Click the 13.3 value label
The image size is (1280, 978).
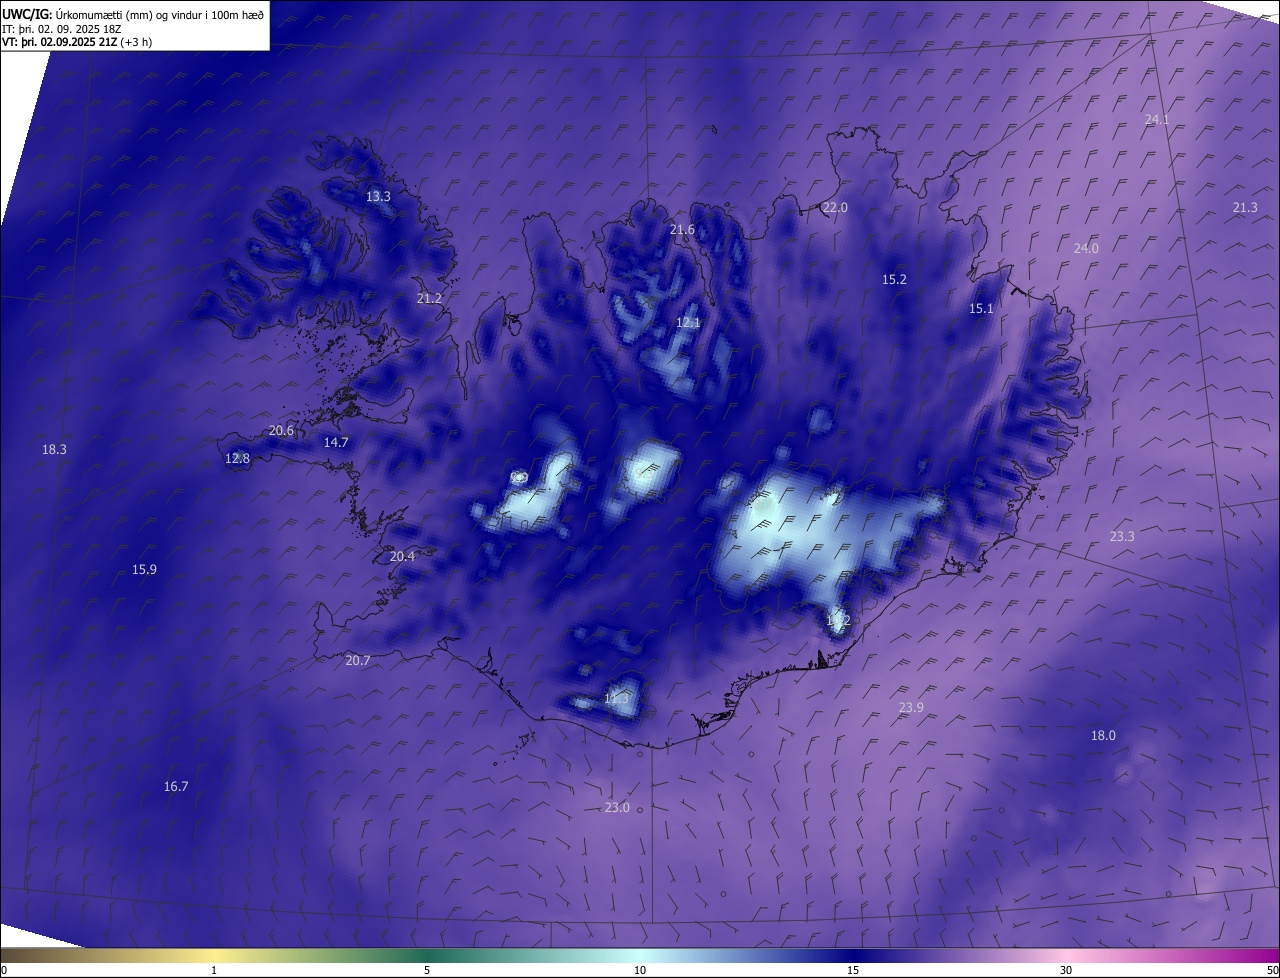(x=378, y=197)
